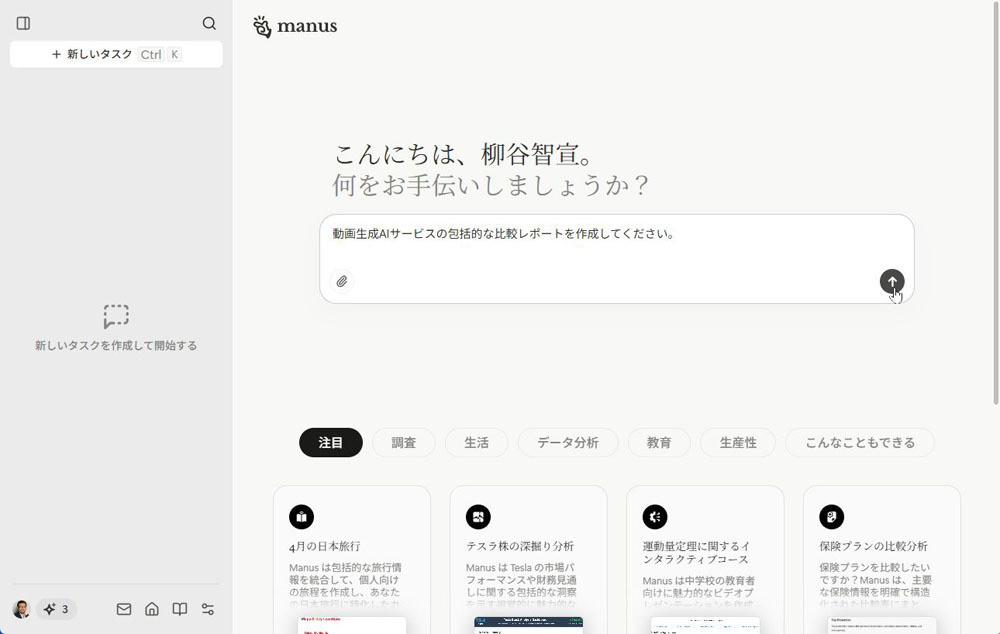Open the settings sliders icon
This screenshot has height=634, width=1000.
208,609
